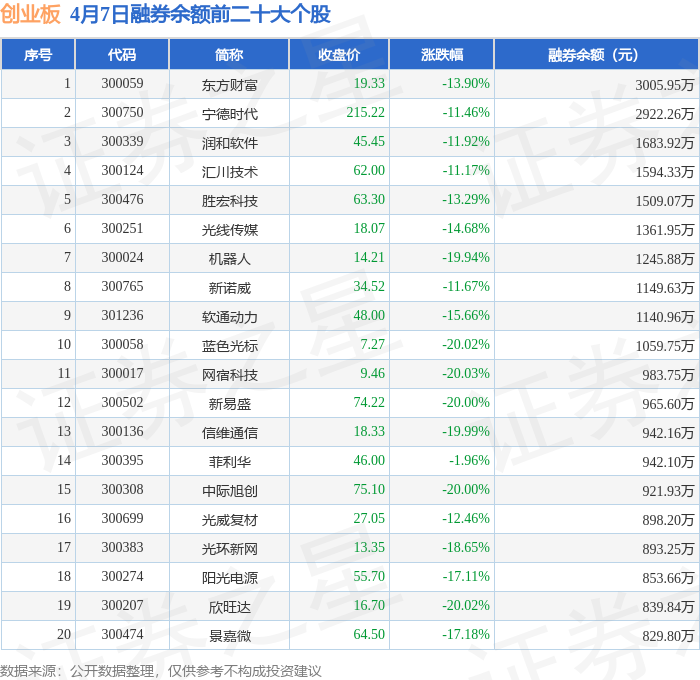Image resolution: width=700 pixels, height=680 pixels.
Task: Click sequence number 10
Action: point(64,345)
